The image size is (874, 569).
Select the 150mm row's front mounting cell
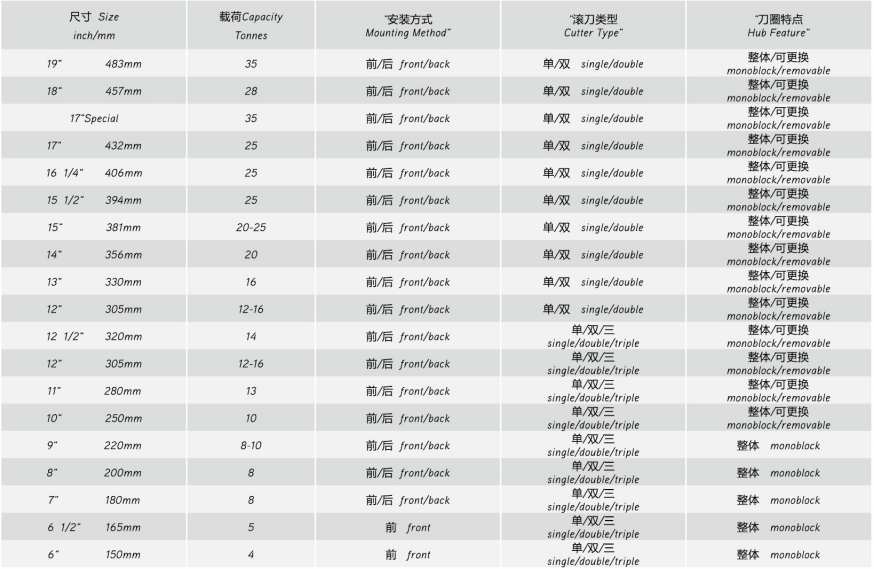[x=407, y=554]
